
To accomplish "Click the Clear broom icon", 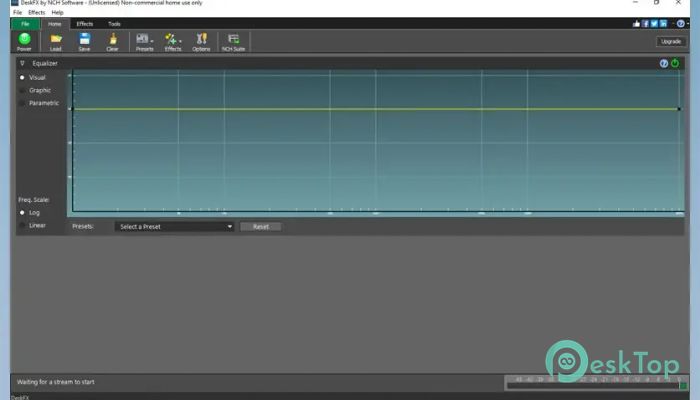I will (112, 42).
